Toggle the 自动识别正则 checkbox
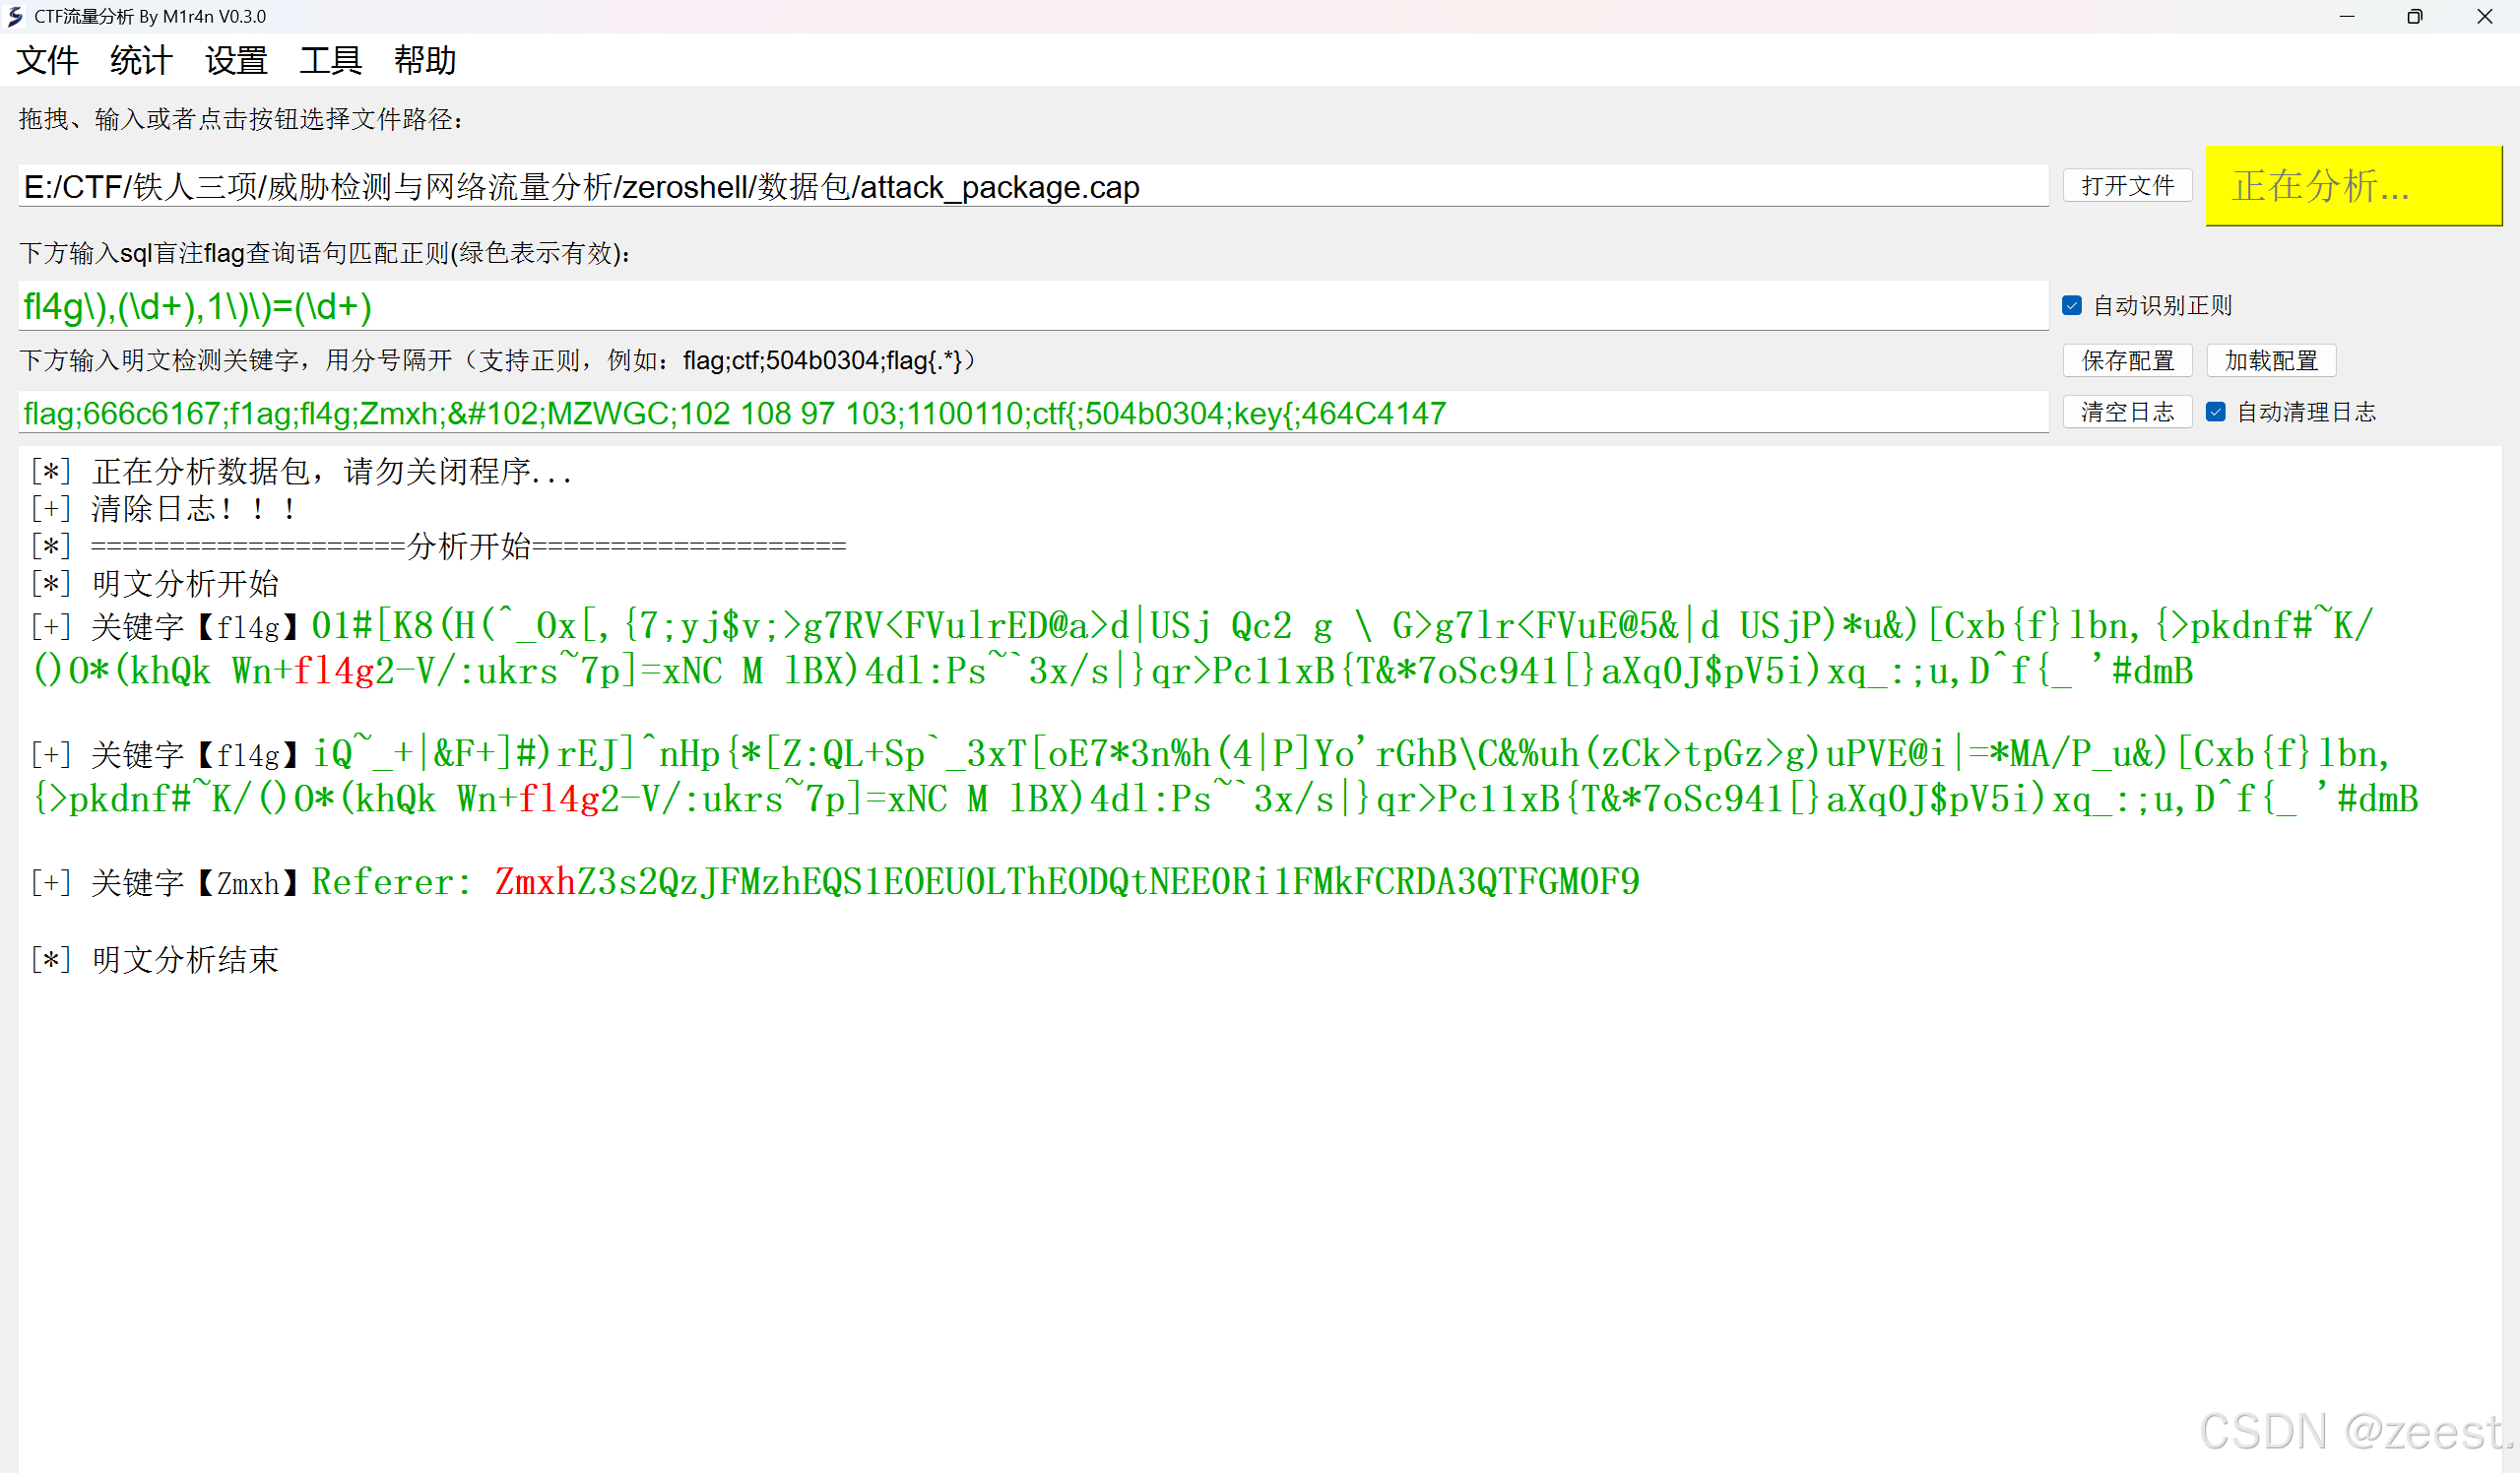The width and height of the screenshot is (2520, 1473). click(2072, 305)
